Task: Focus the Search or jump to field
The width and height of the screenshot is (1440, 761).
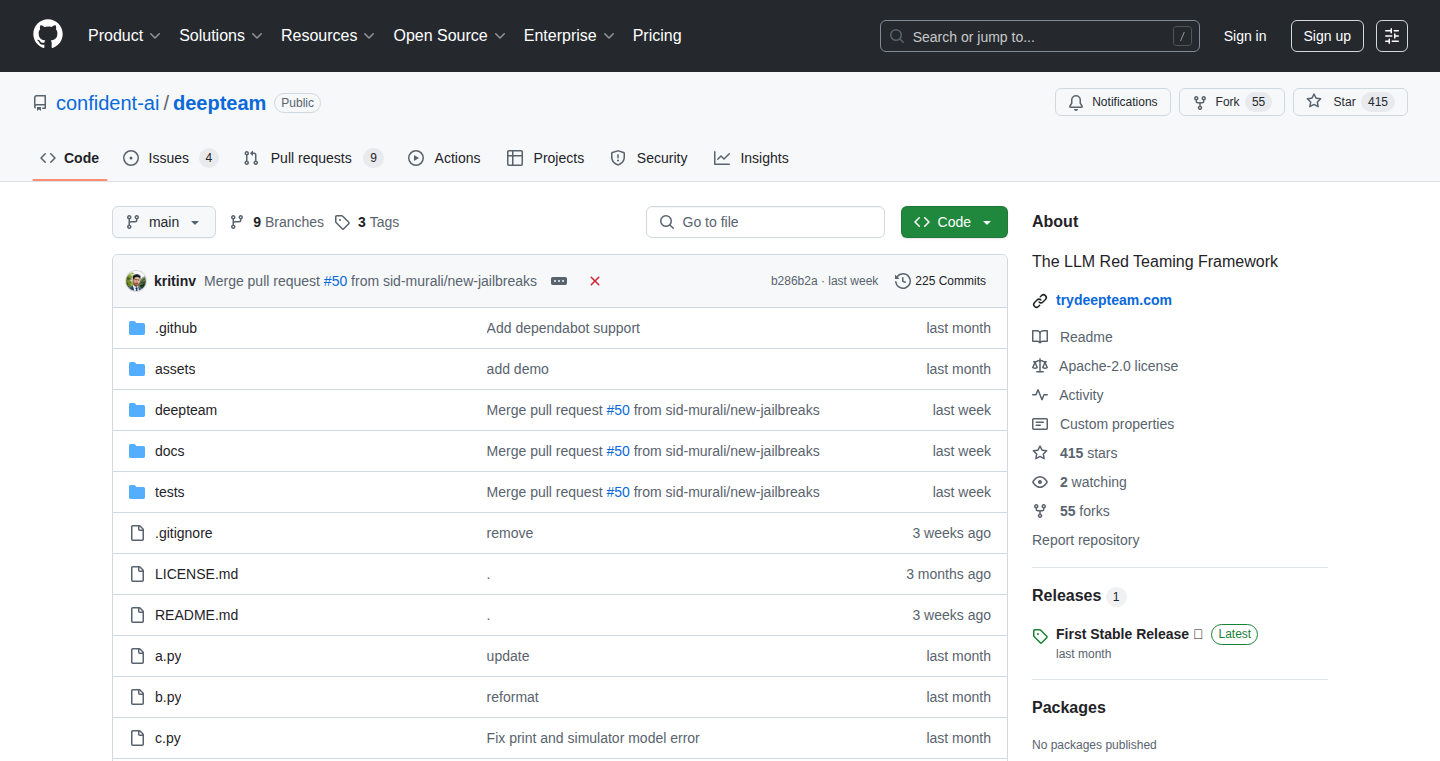Action: 1040,36
